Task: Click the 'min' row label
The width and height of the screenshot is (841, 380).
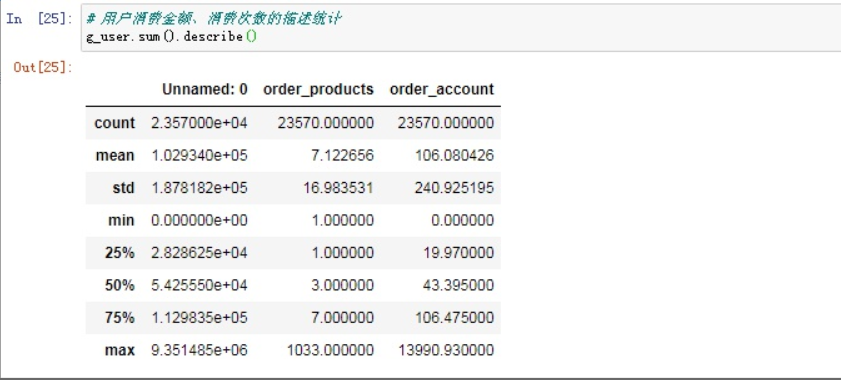Action: click(121, 220)
